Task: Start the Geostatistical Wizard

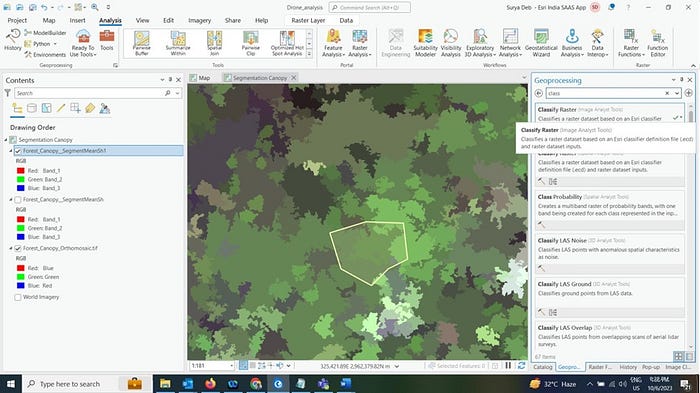Action: [541, 43]
